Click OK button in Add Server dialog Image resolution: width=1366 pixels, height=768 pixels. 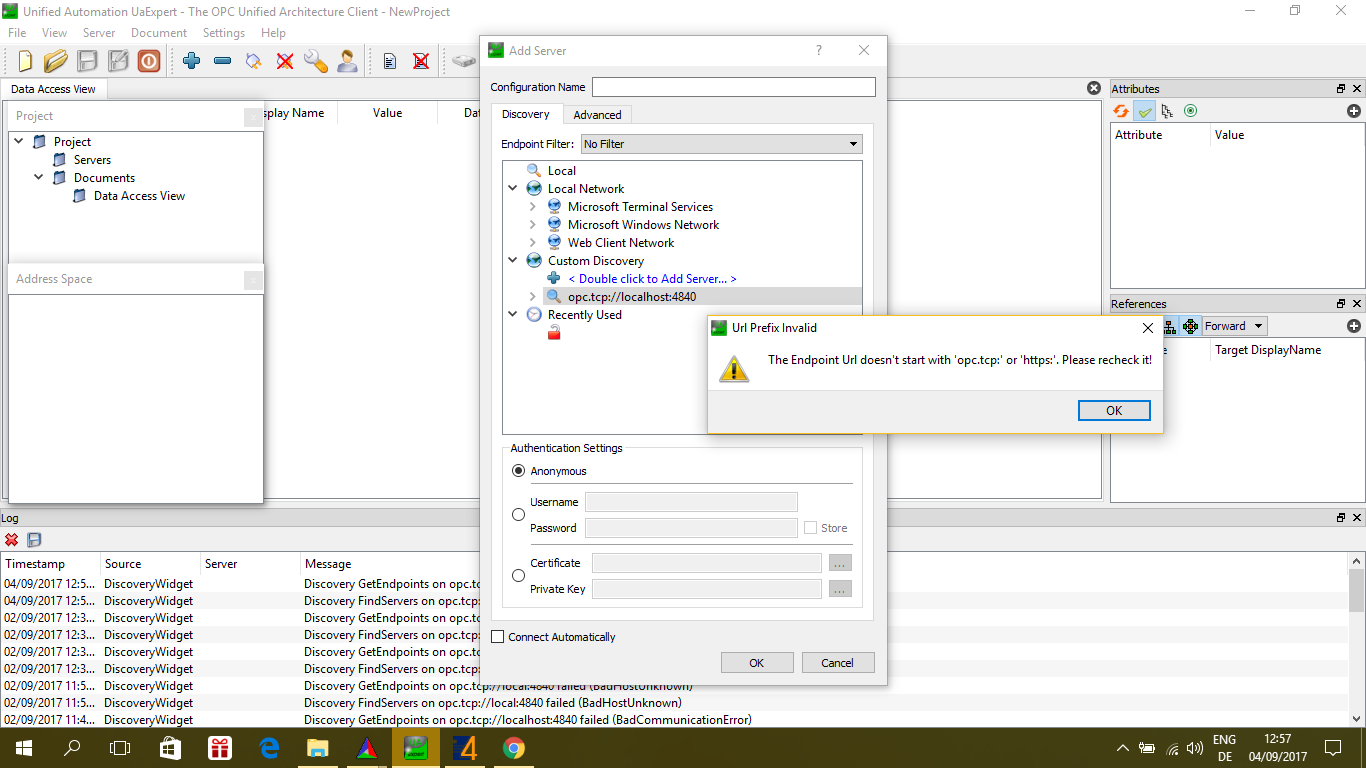[757, 663]
